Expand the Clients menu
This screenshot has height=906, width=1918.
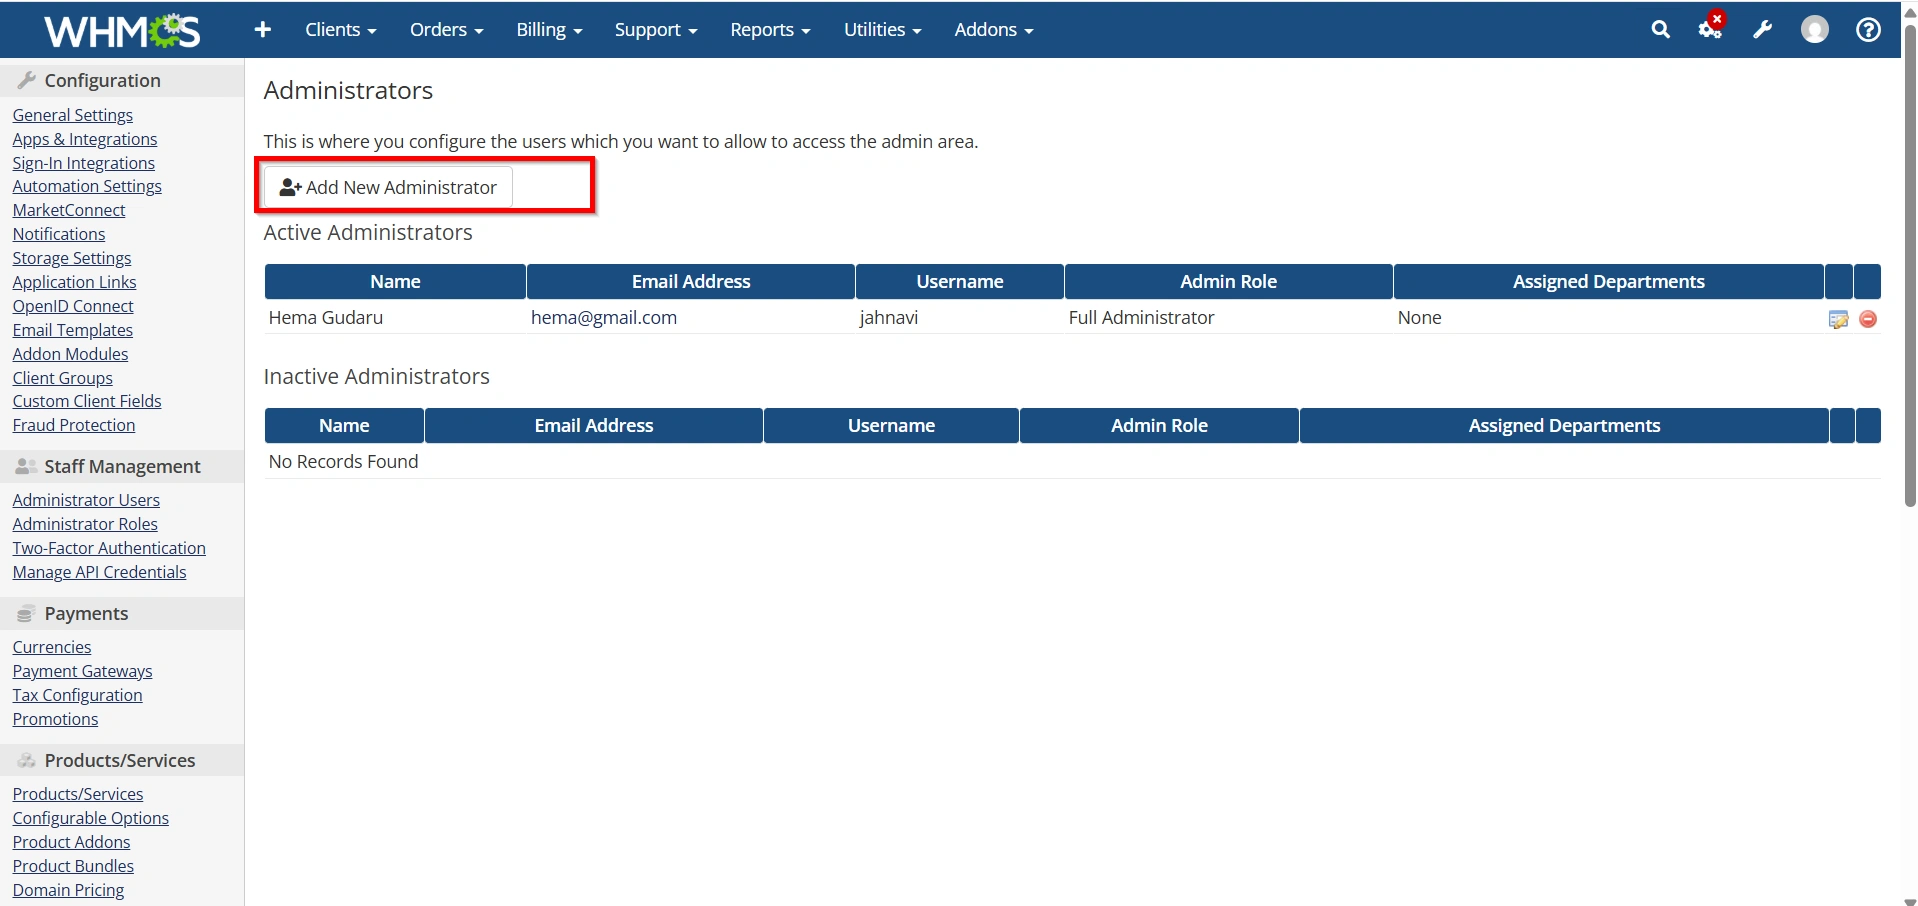tap(340, 30)
